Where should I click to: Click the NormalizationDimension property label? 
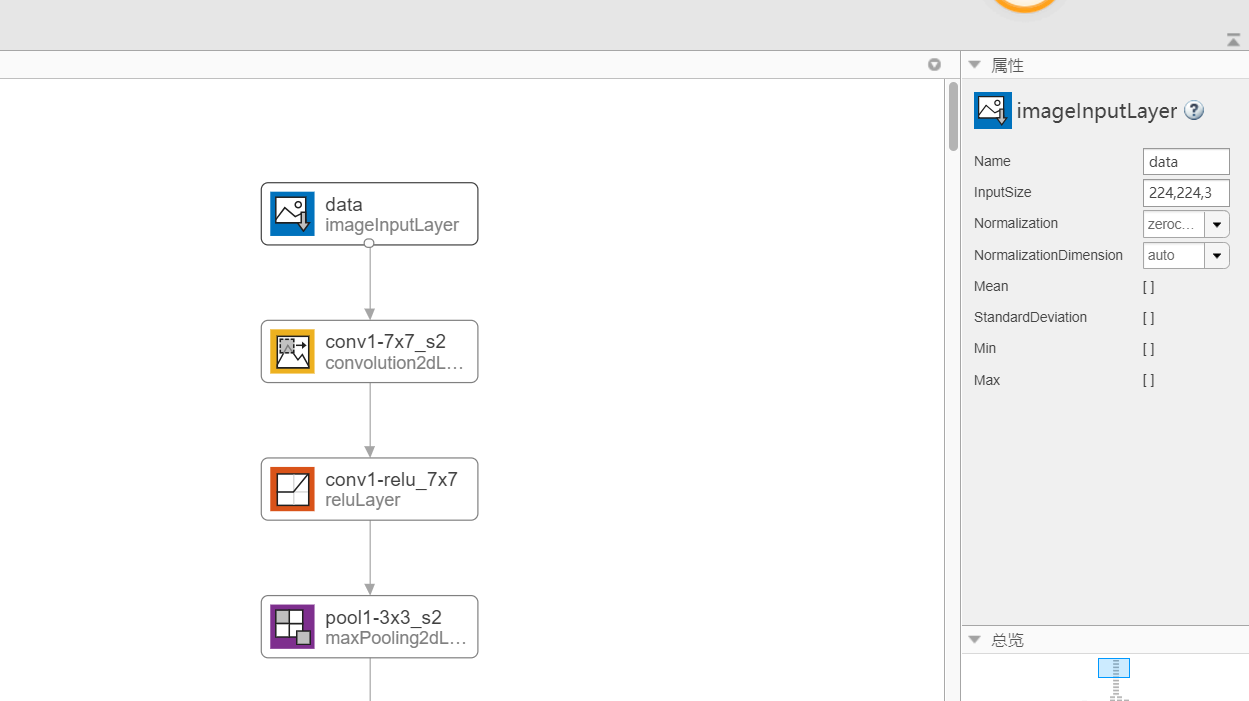click(x=1048, y=255)
